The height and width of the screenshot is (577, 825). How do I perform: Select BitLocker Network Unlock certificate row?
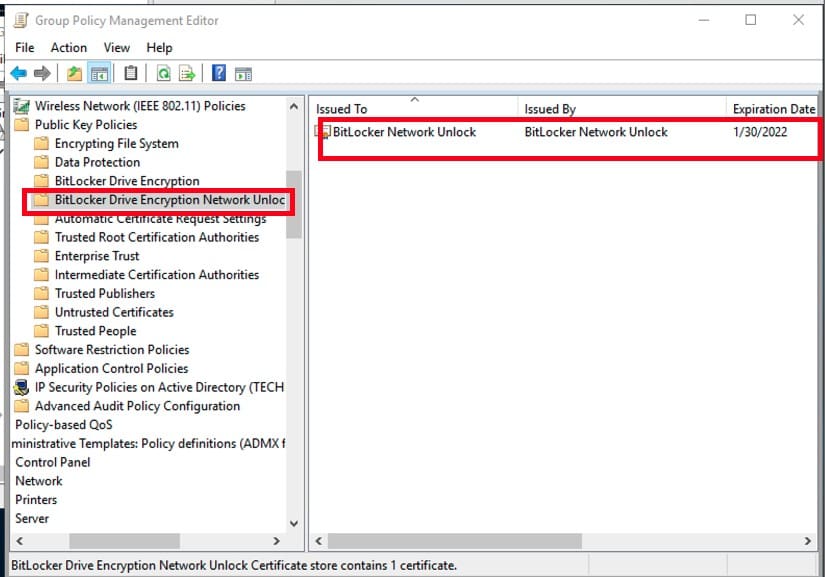pos(404,132)
